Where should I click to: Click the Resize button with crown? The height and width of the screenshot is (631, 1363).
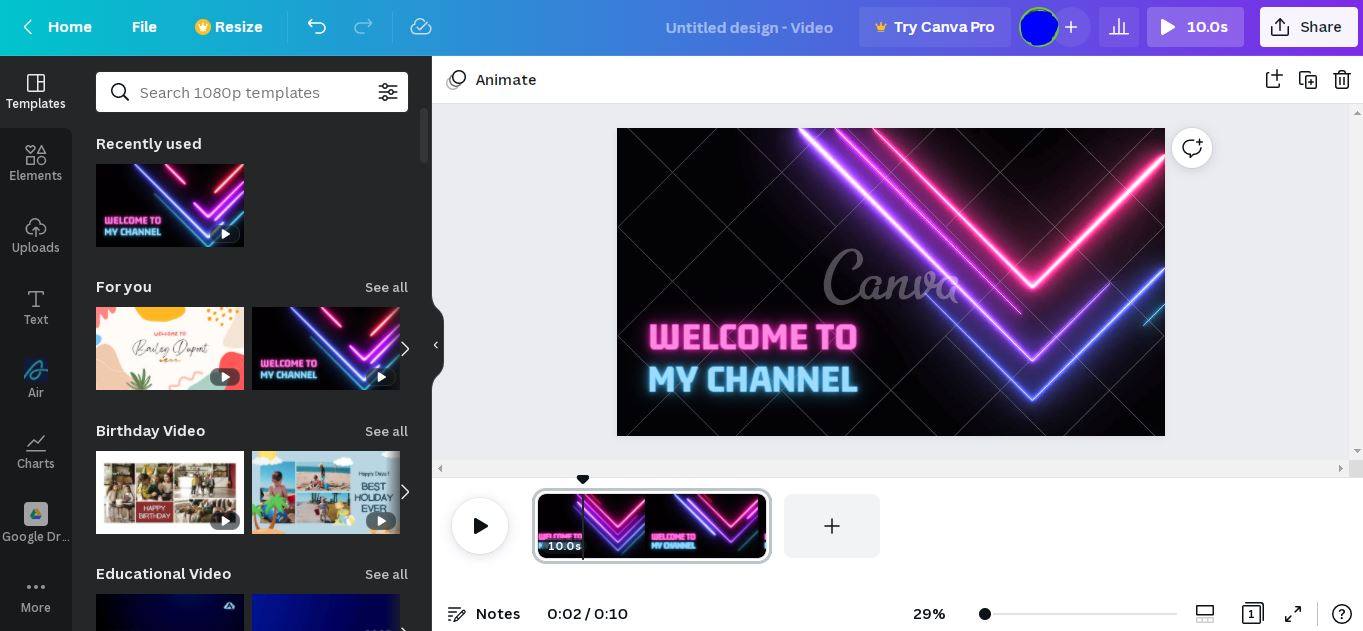pyautogui.click(x=229, y=27)
